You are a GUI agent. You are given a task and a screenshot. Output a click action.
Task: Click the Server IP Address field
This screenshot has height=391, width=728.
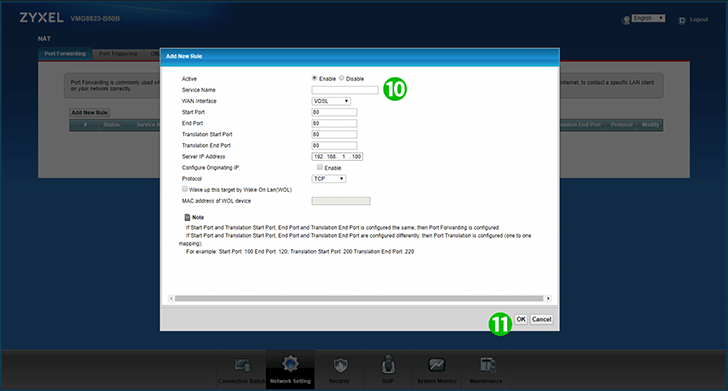(x=337, y=156)
